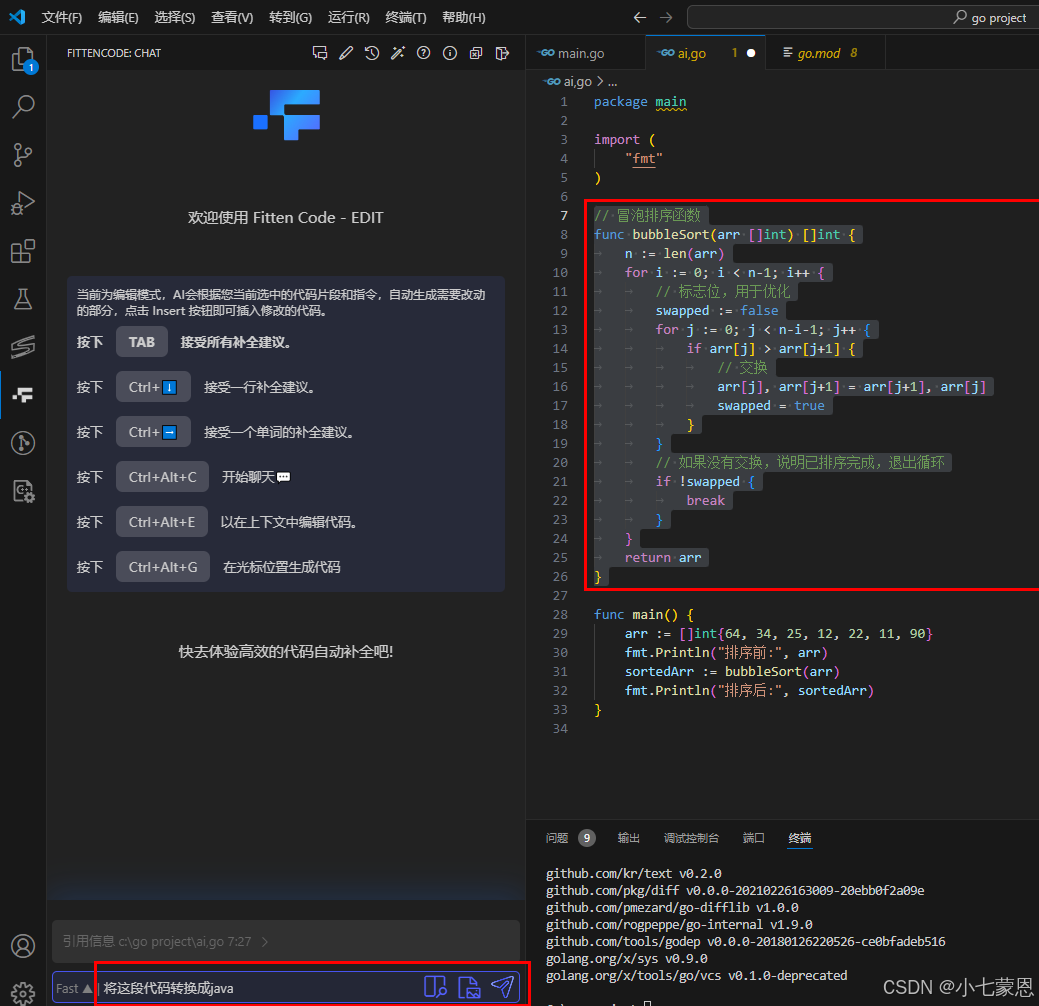This screenshot has height=1006, width=1039.
Task: Click the chat history clock icon
Action: (x=372, y=53)
